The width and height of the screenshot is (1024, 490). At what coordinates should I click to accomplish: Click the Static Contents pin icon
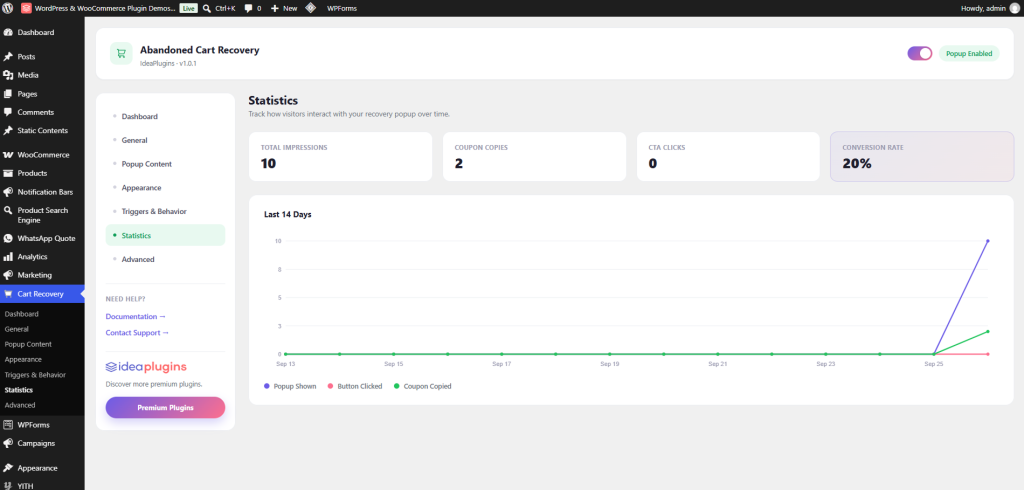point(8,131)
